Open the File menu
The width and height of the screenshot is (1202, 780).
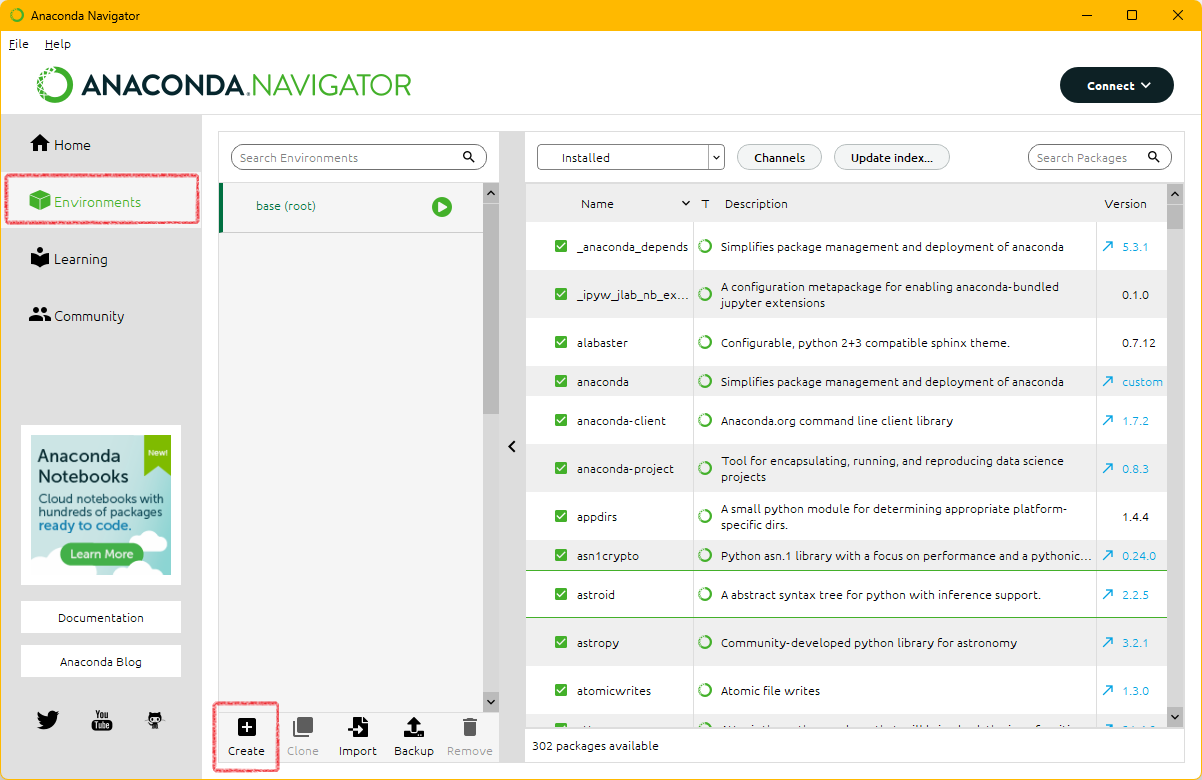pyautogui.click(x=19, y=44)
